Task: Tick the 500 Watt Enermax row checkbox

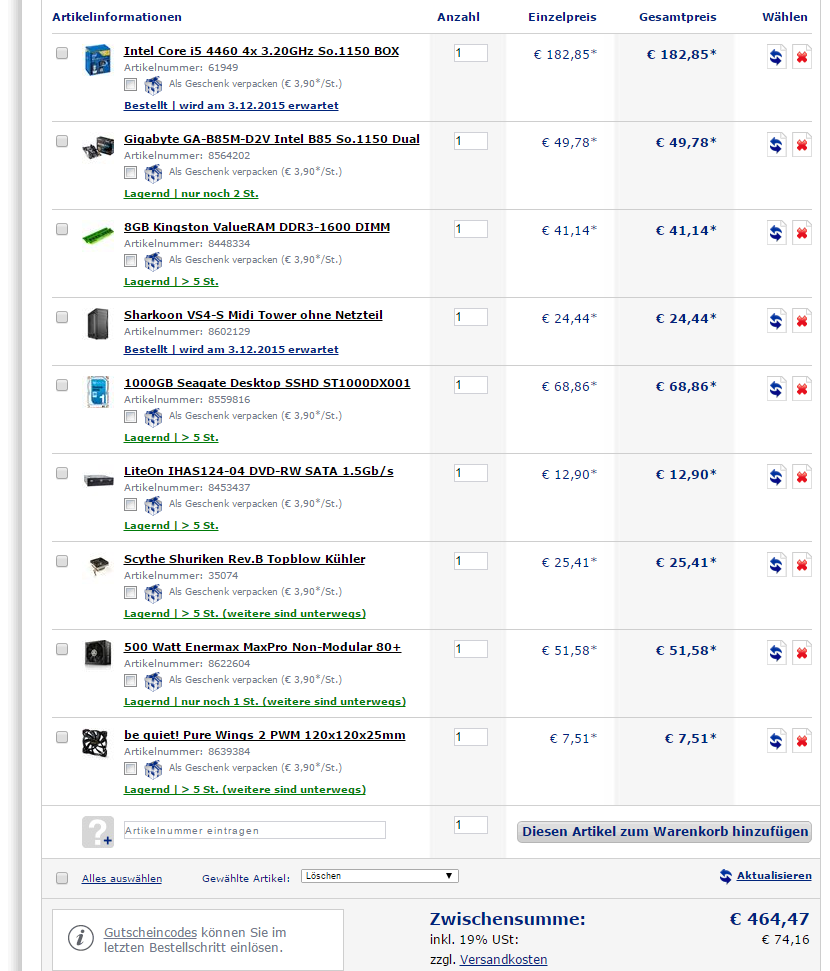Action: click(62, 649)
